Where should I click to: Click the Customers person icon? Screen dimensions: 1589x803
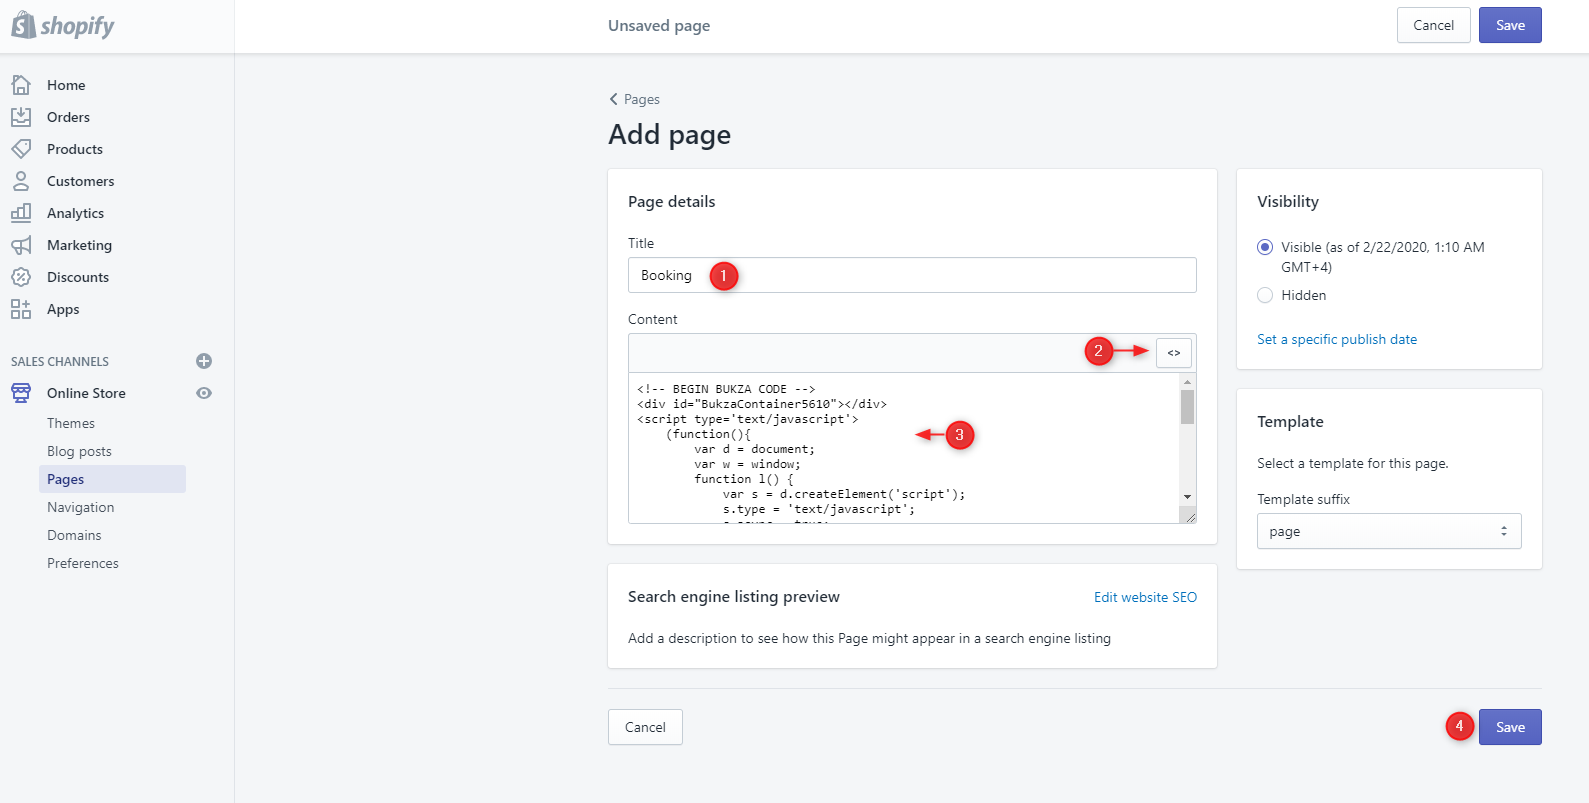21,181
